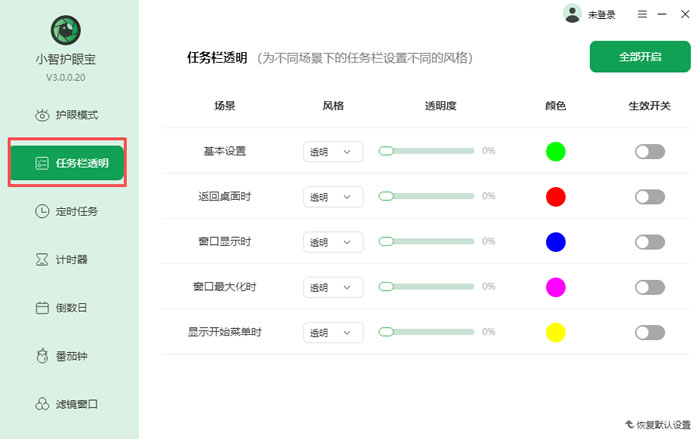Screen dimensions: 700x439
Task: Pick the red color swatch for 返回桌面时
Action: click(556, 197)
